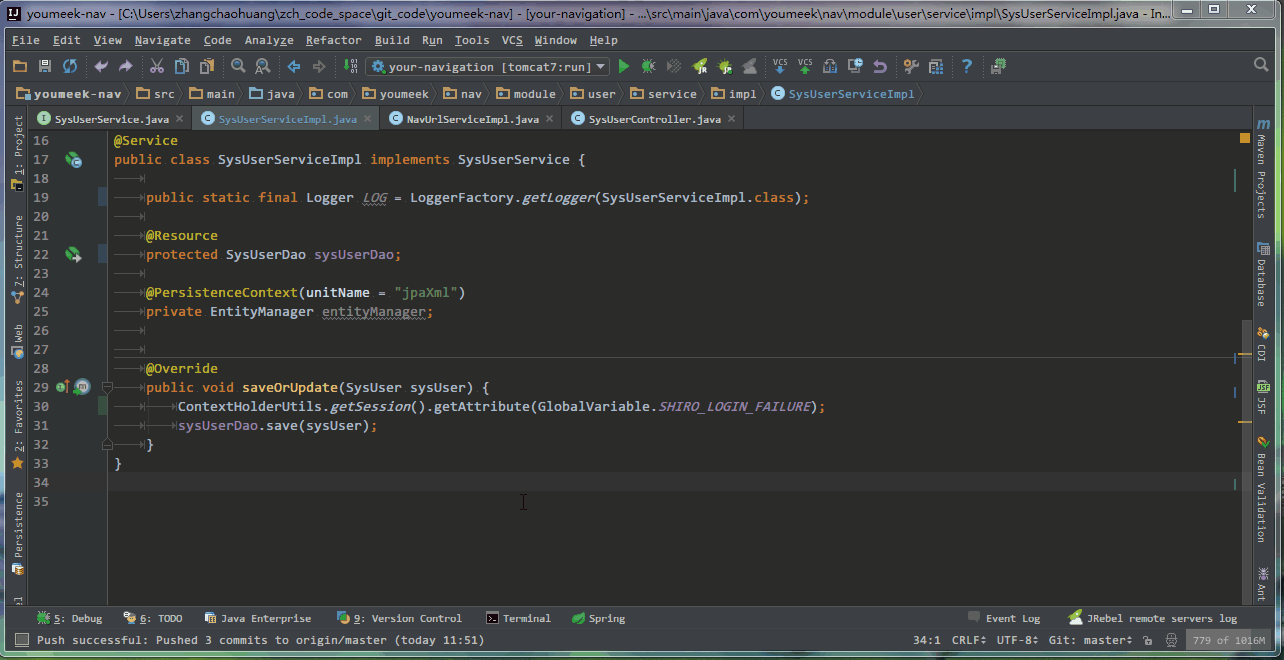The image size is (1284, 660).
Task: Start debugging with the Debug bug icon
Action: point(648,67)
